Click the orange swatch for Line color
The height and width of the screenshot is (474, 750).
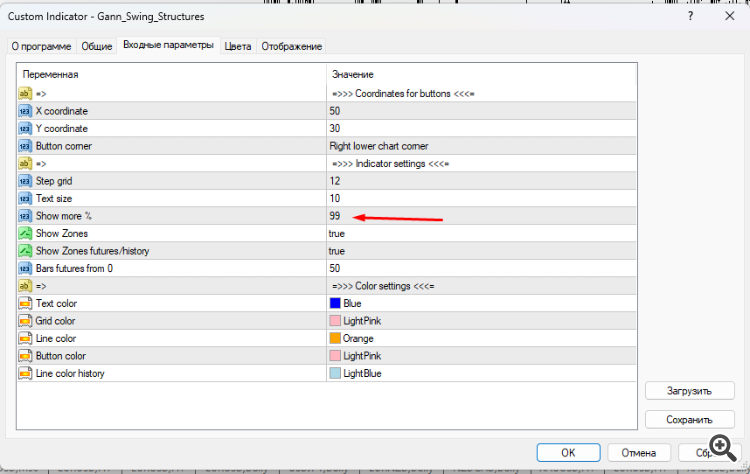tap(335, 338)
